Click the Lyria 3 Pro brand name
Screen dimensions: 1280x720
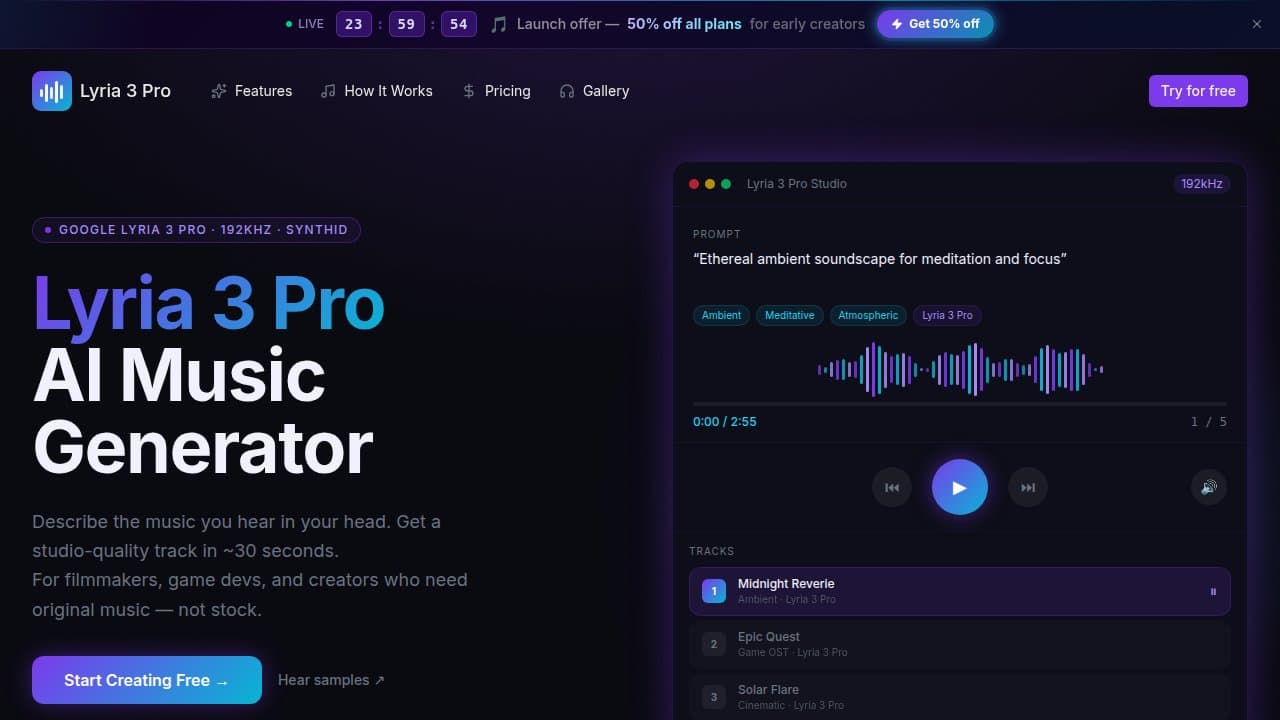[125, 91]
